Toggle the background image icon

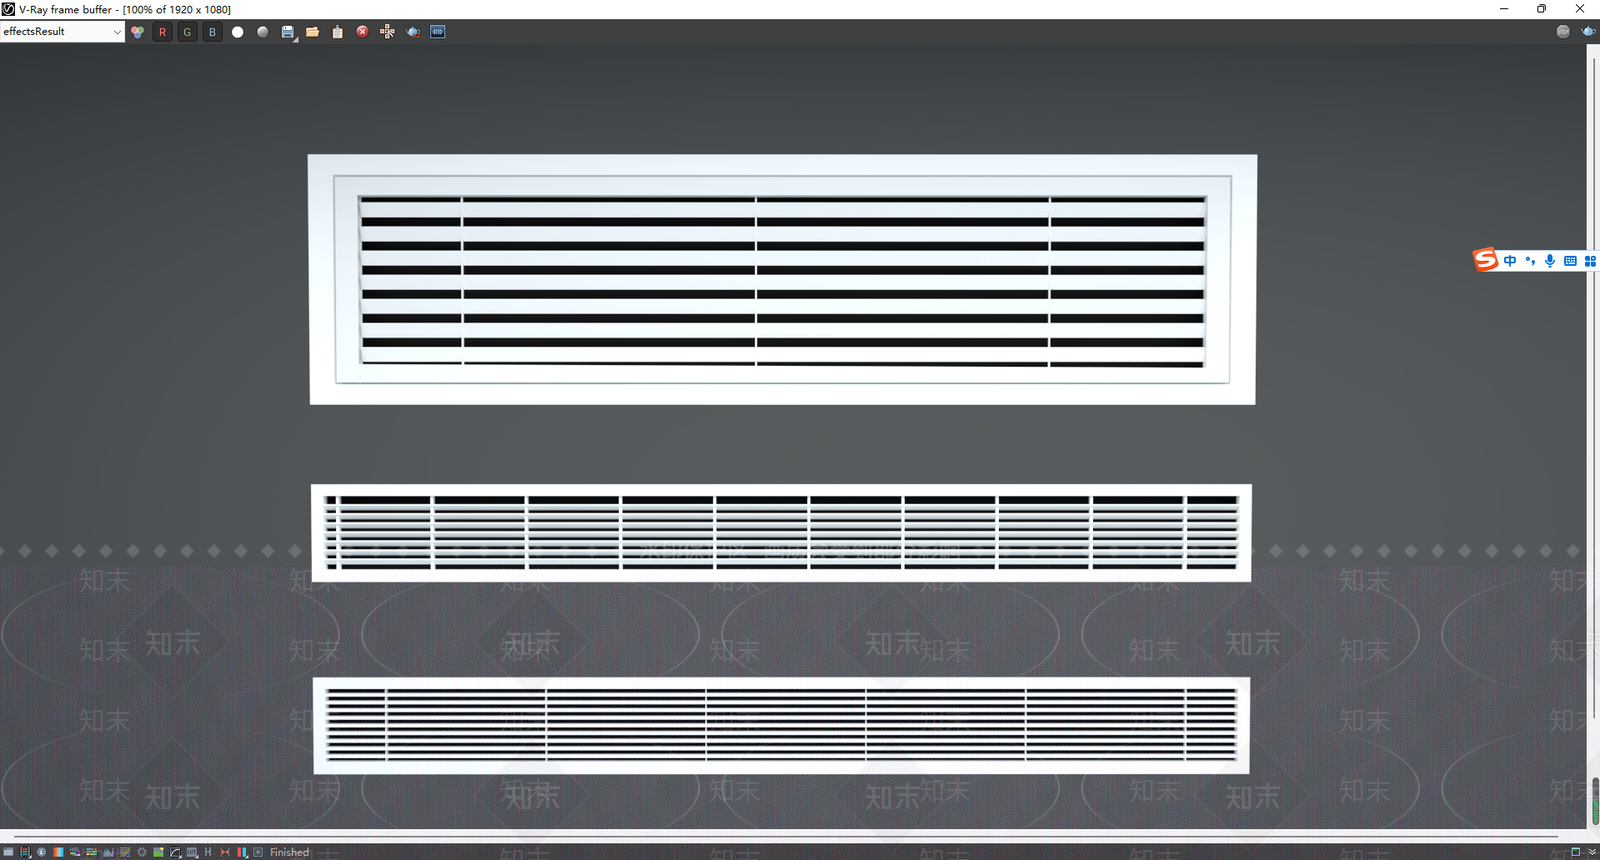158,852
